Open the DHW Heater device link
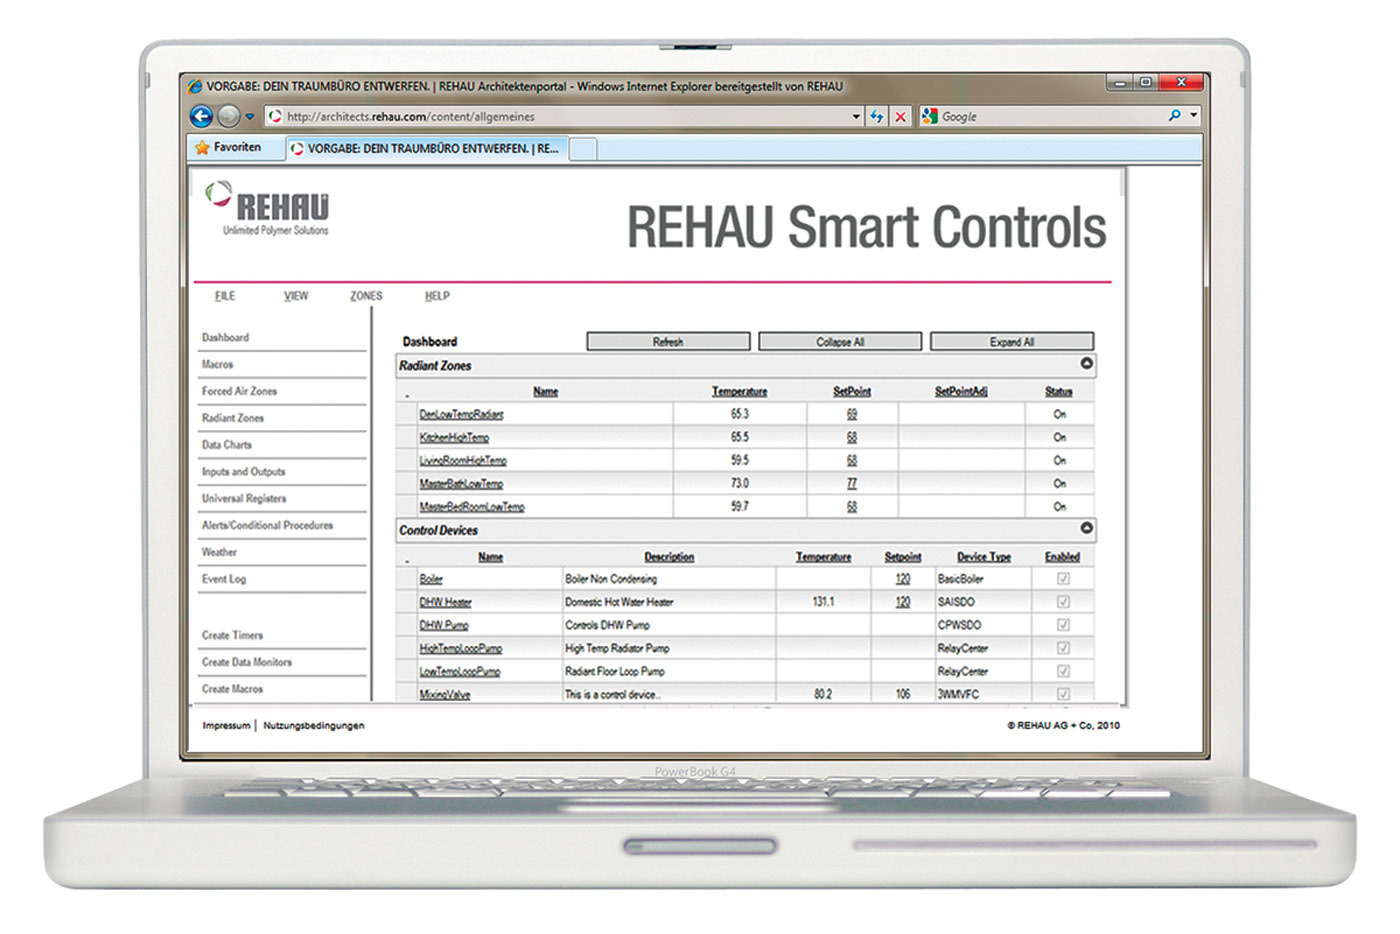 pyautogui.click(x=445, y=603)
